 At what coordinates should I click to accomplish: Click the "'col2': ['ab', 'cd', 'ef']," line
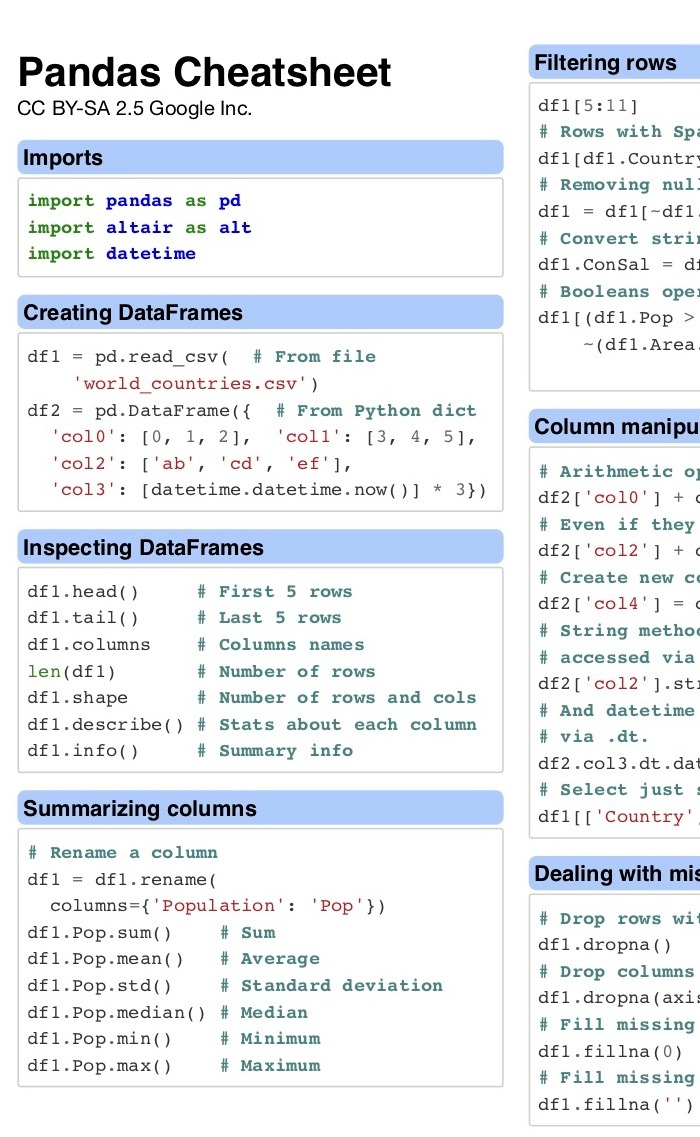(x=201, y=464)
